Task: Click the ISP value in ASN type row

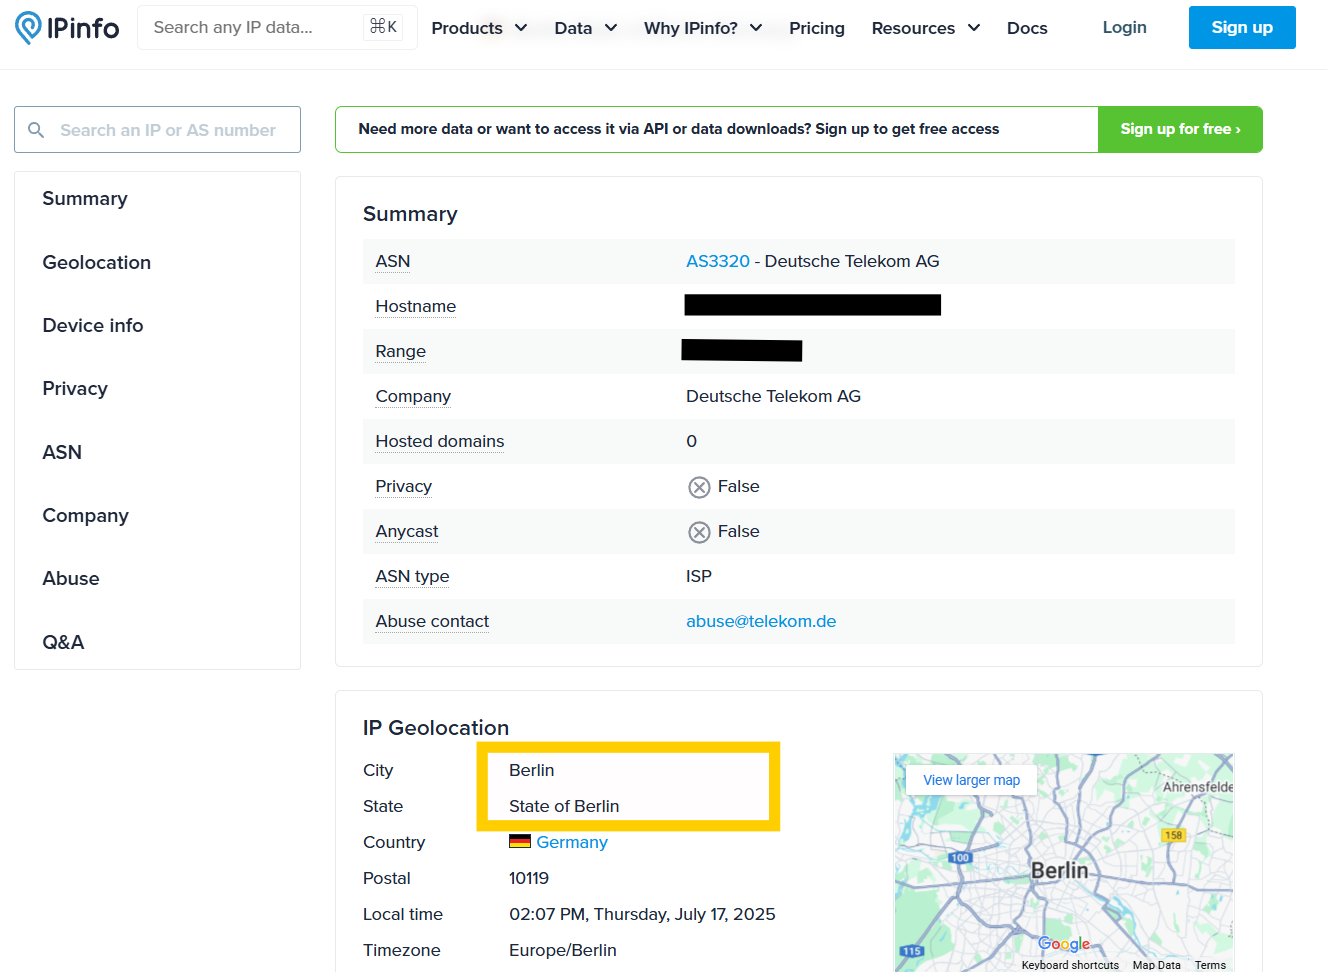Action: [x=699, y=576]
